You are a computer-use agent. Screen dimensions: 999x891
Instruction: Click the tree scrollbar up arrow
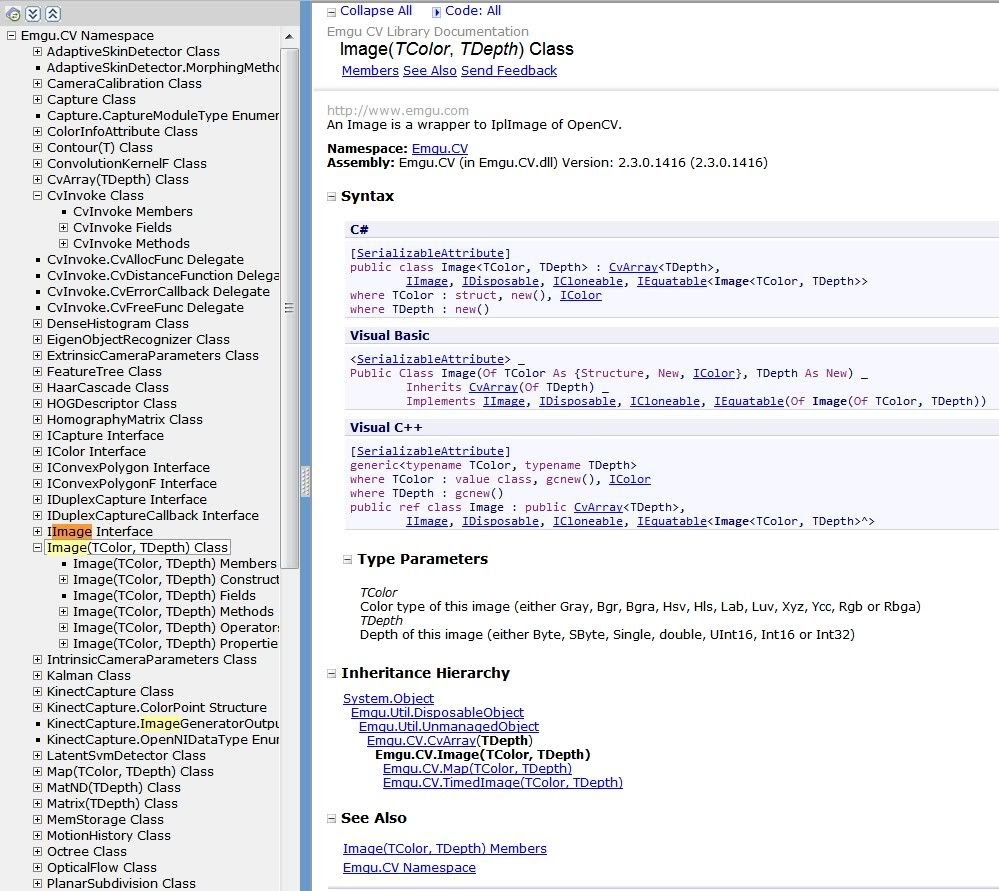click(x=289, y=36)
